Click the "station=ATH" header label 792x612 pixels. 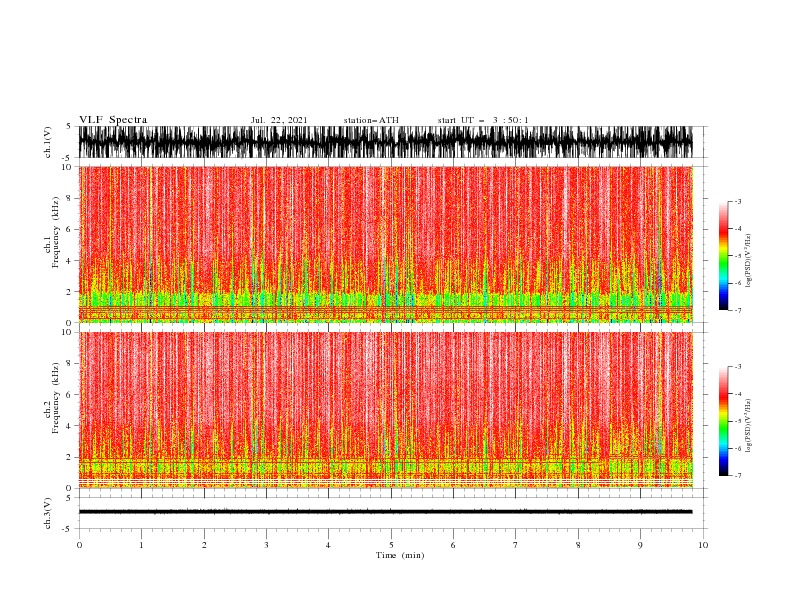coord(371,120)
